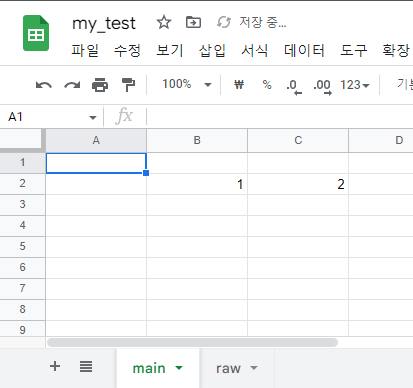Select the active cell A1
Viewport: 413px width, 388px height.
click(x=96, y=163)
